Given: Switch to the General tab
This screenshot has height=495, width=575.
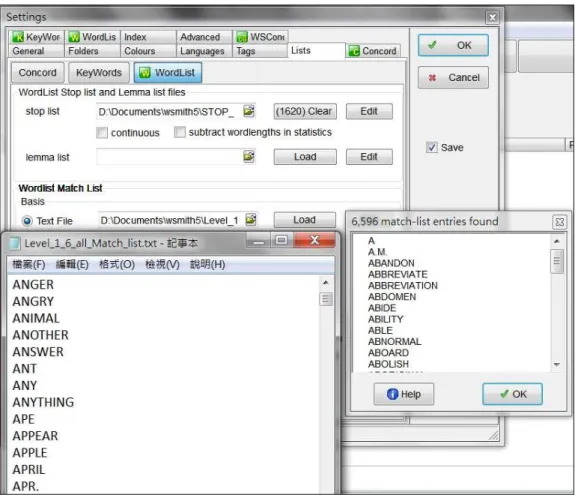Looking at the screenshot, I should [36, 51].
